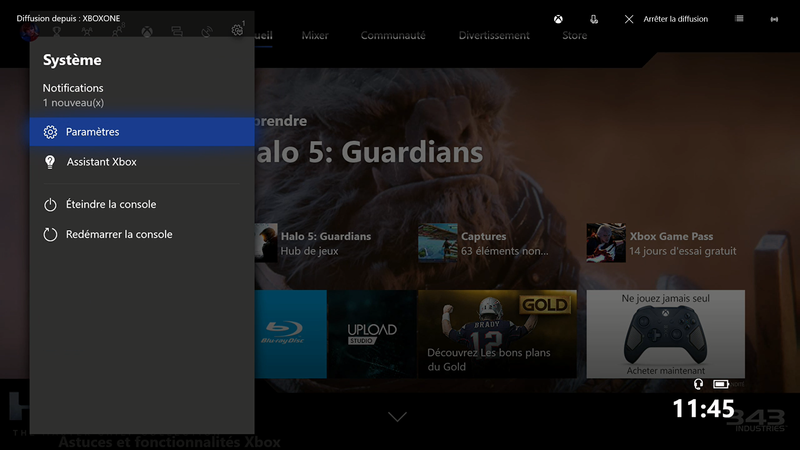The height and width of the screenshot is (450, 800).
Task: Open the profile avatar in the guide
Action: pyautogui.click(x=30, y=32)
